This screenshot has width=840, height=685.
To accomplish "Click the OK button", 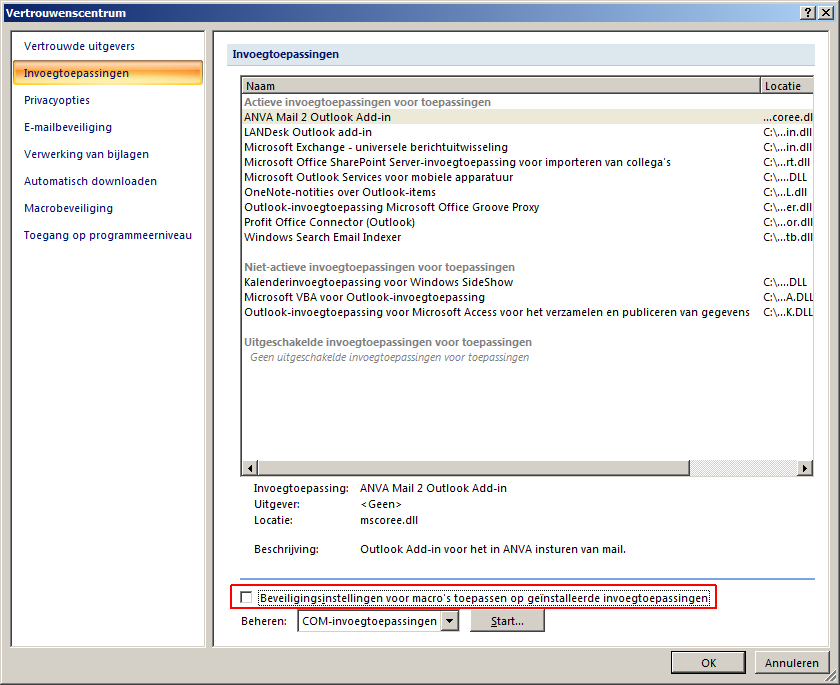I will click(707, 662).
